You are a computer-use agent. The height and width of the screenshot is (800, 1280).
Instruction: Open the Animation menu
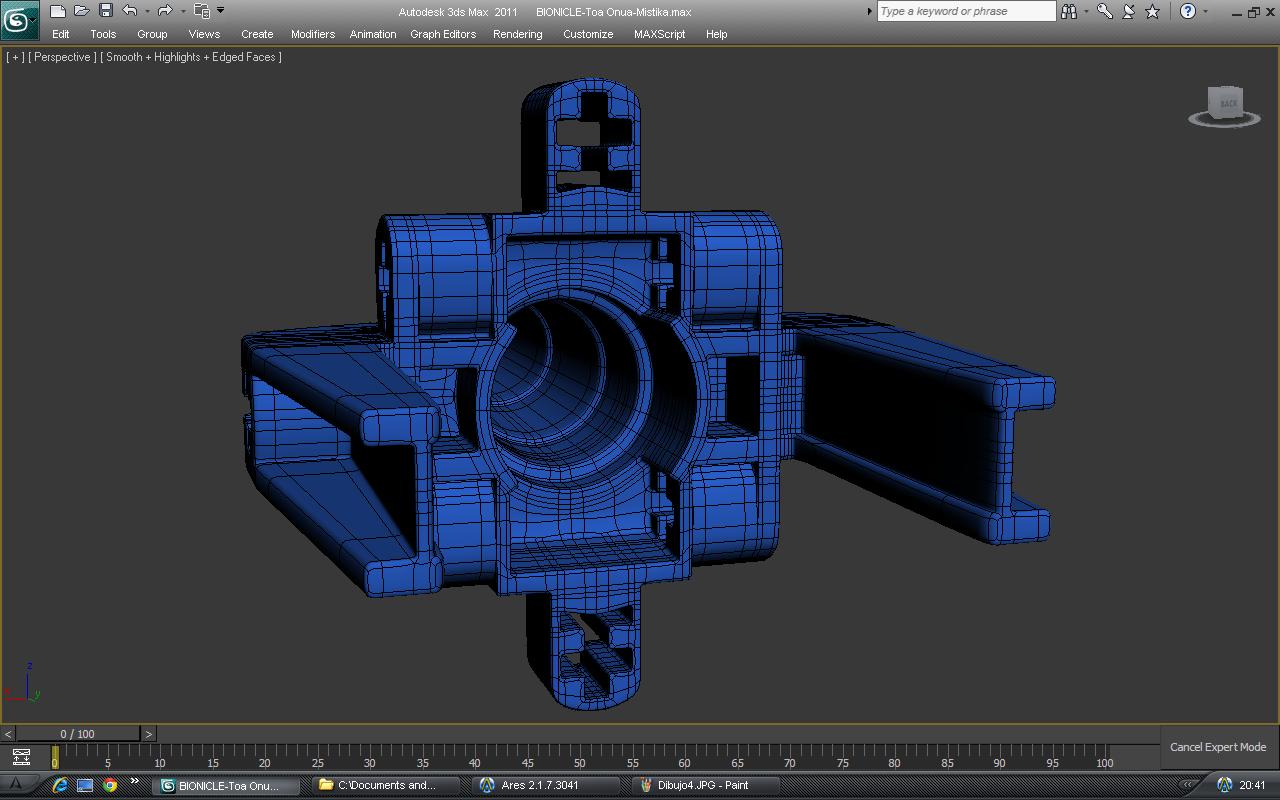click(x=373, y=34)
